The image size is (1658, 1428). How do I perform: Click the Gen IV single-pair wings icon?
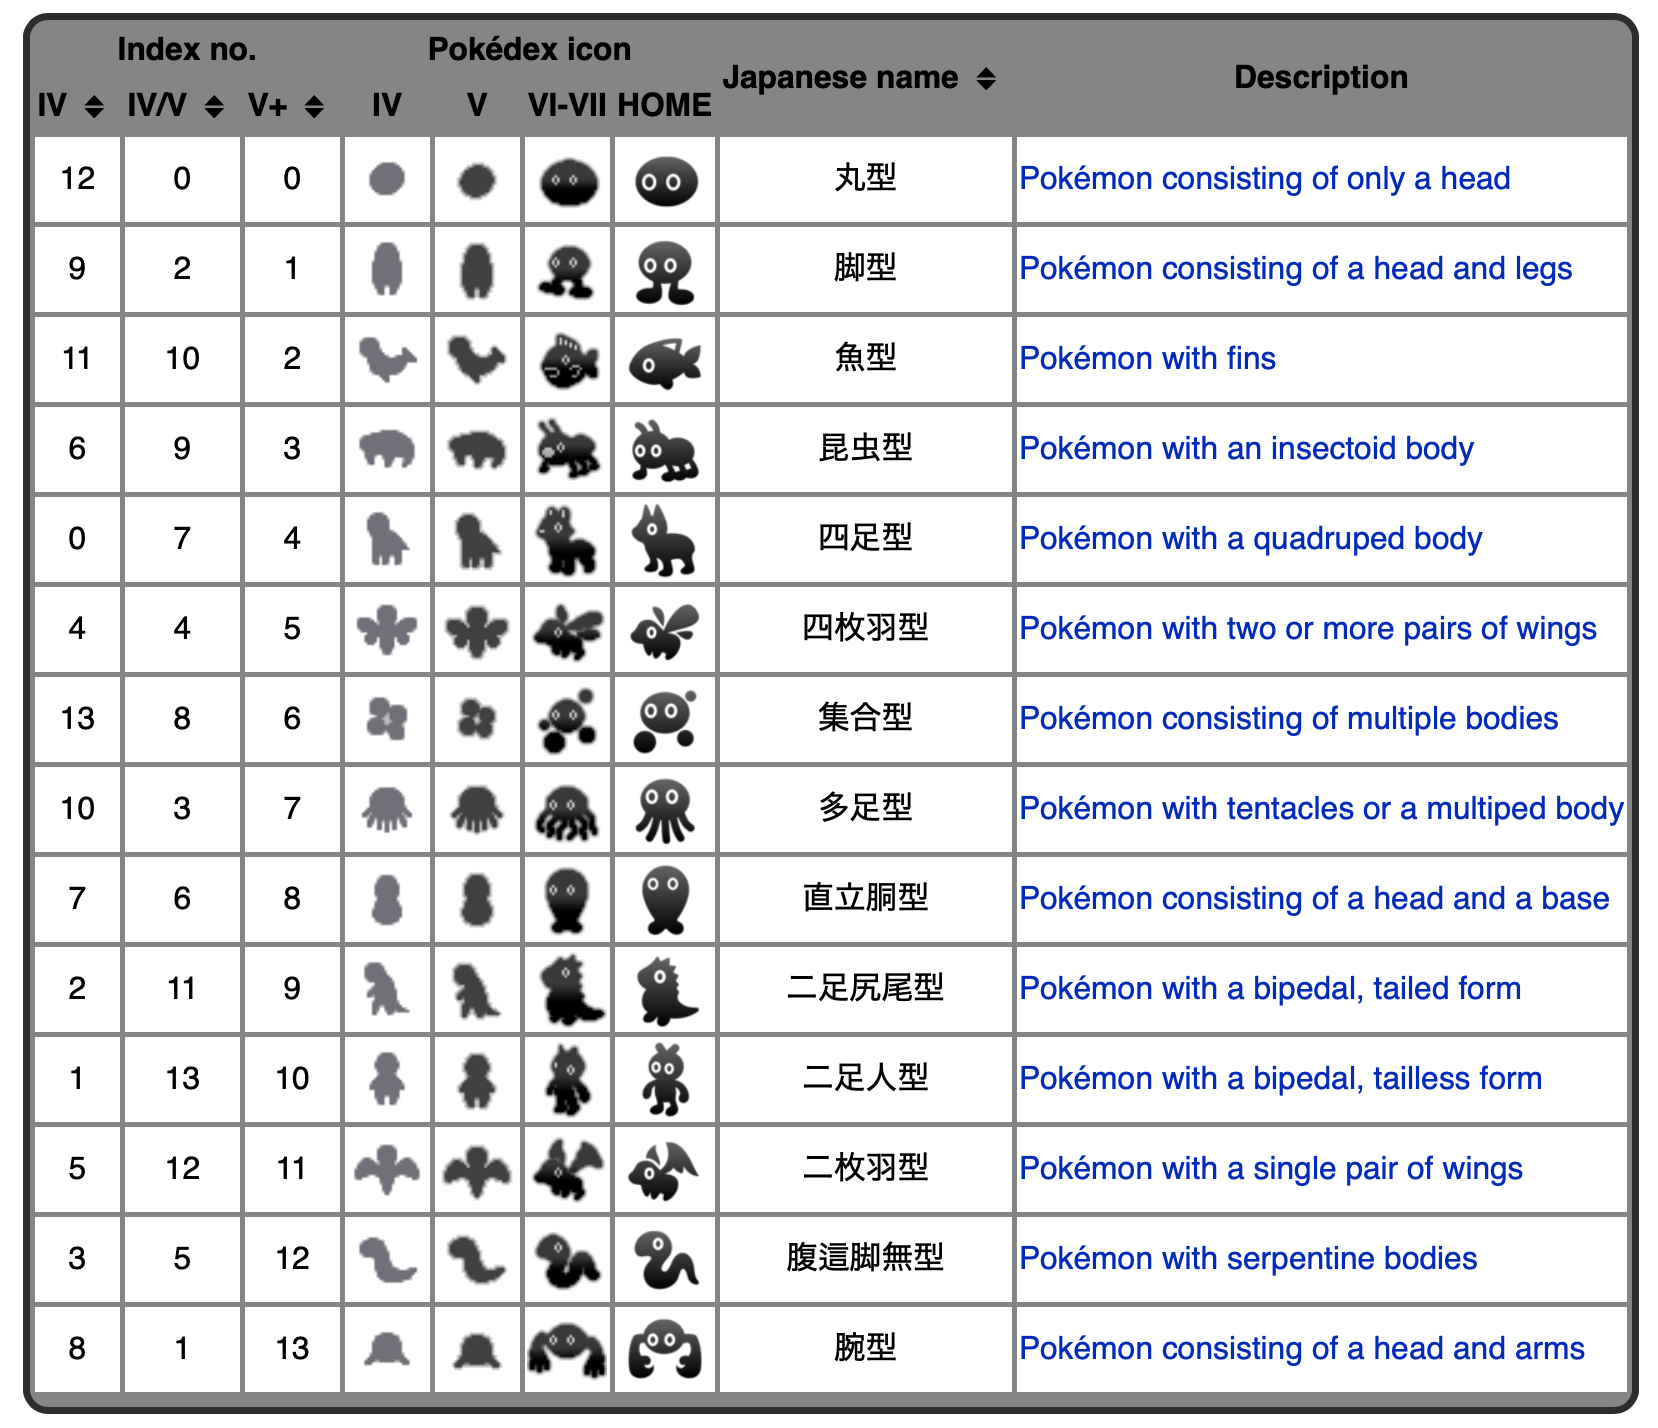coord(387,1169)
